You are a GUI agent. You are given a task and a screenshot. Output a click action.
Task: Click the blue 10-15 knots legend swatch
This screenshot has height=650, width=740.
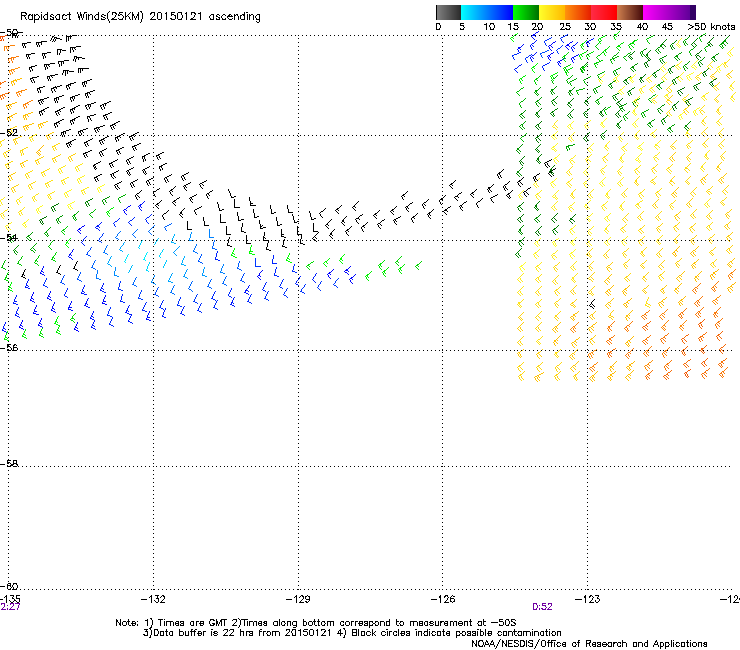pos(500,12)
